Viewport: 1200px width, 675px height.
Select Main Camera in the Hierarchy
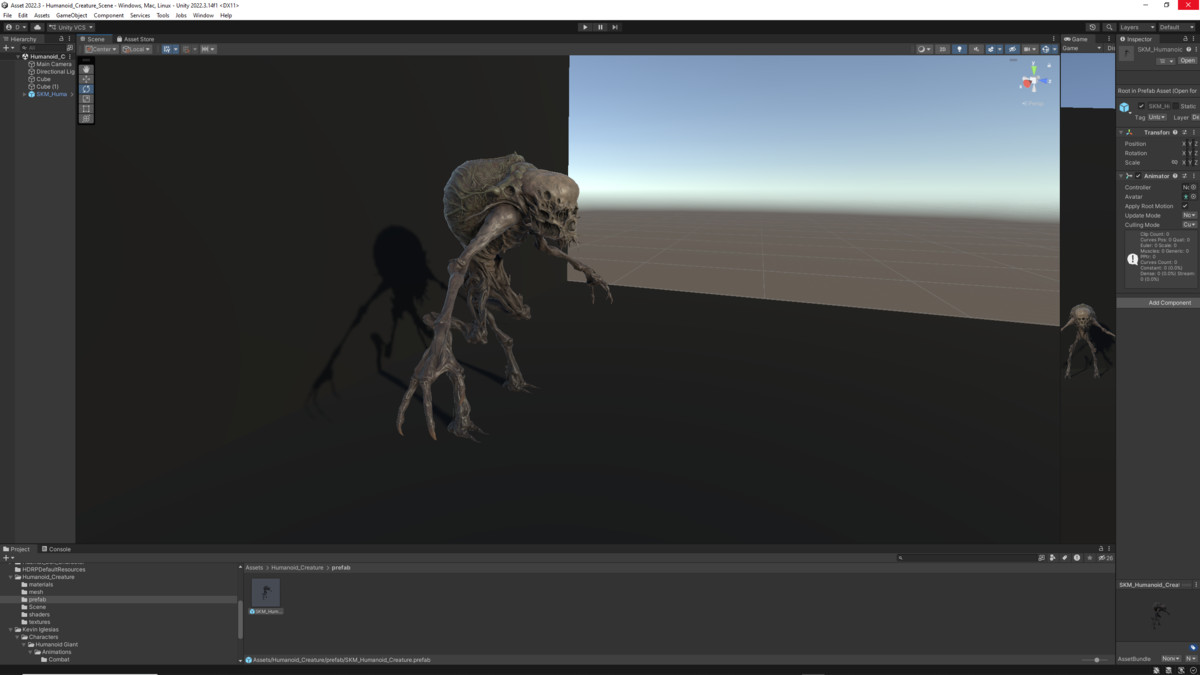[x=54, y=64]
